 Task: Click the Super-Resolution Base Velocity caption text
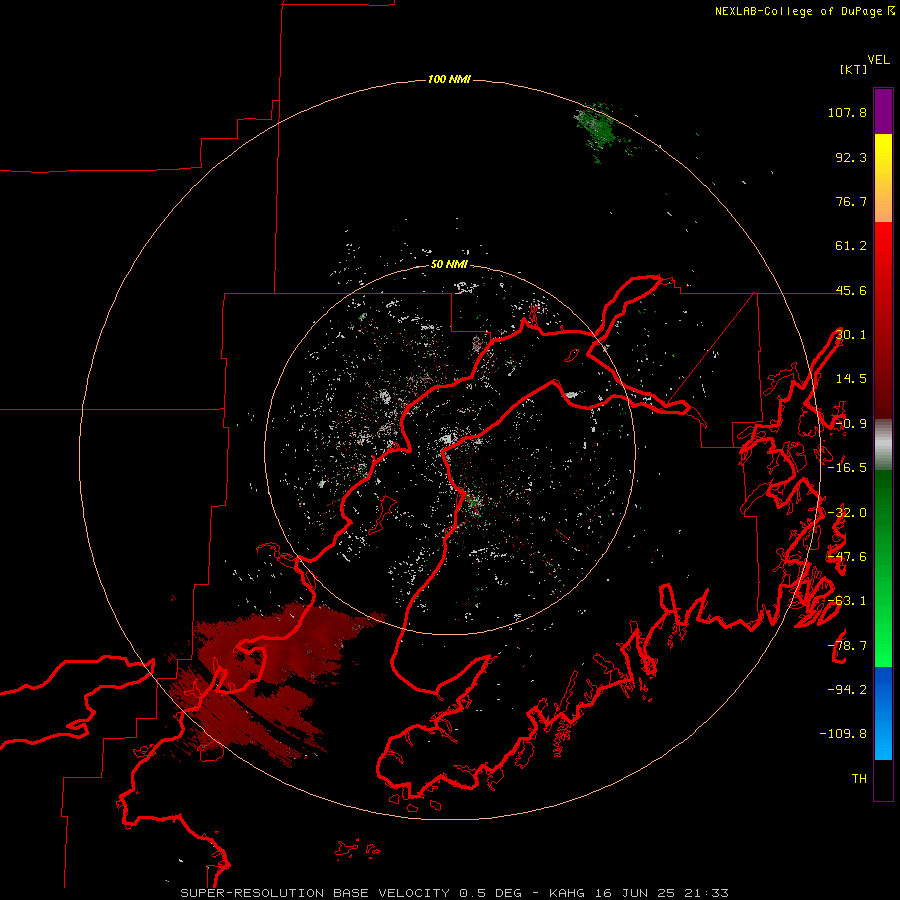tap(455, 893)
